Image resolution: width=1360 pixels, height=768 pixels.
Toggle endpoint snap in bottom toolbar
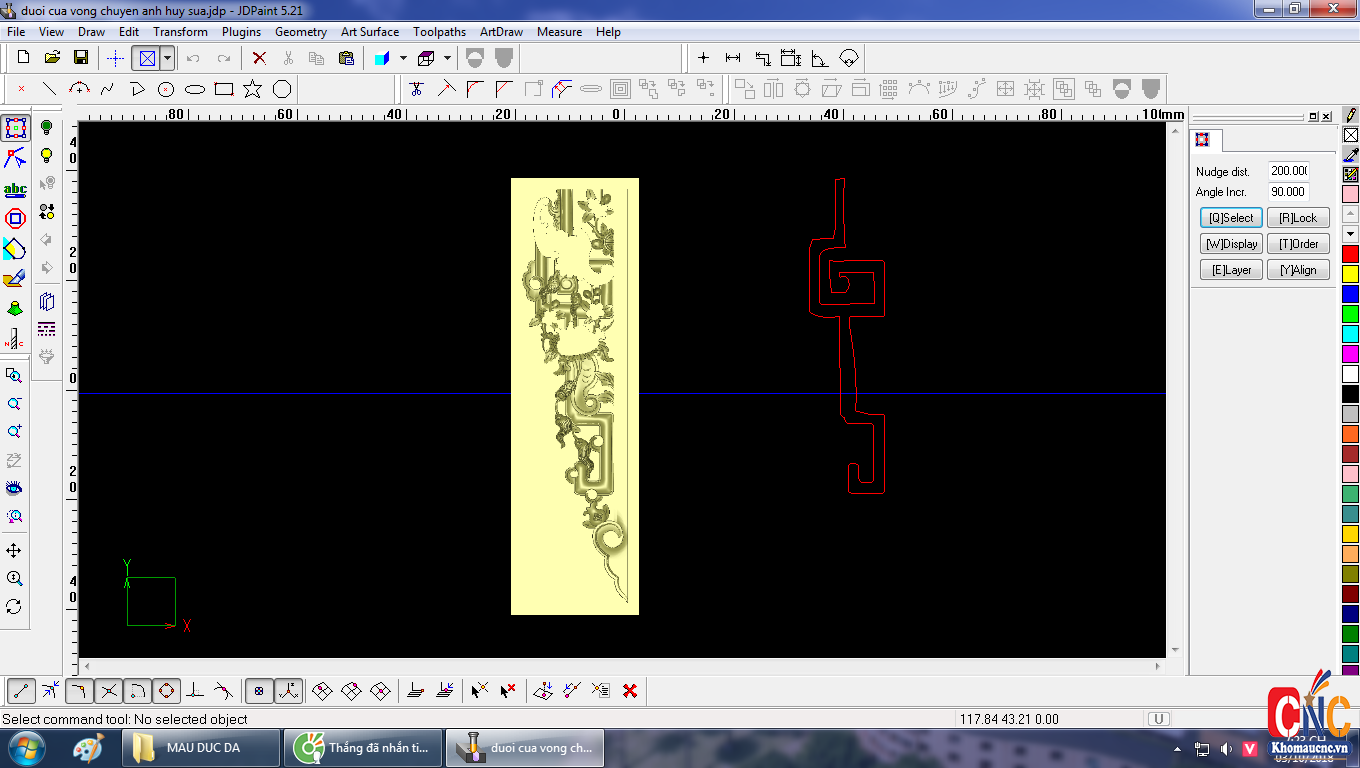22,690
